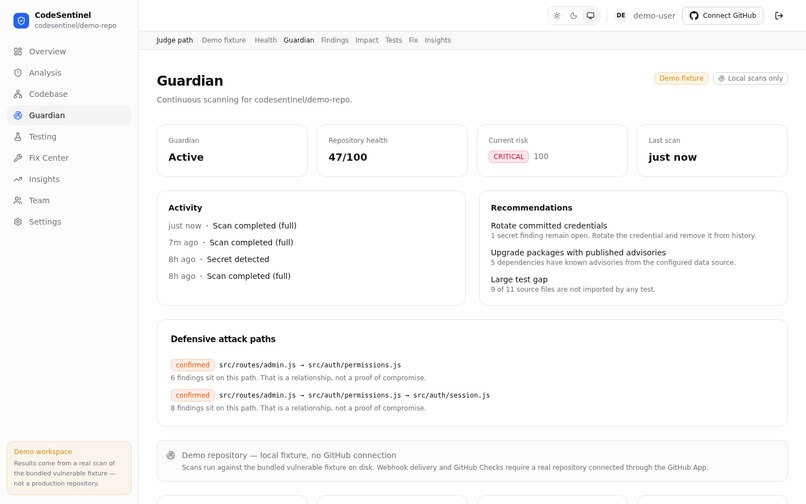Click the Local scans only badge
This screenshot has width=806, height=504.
coord(750,78)
